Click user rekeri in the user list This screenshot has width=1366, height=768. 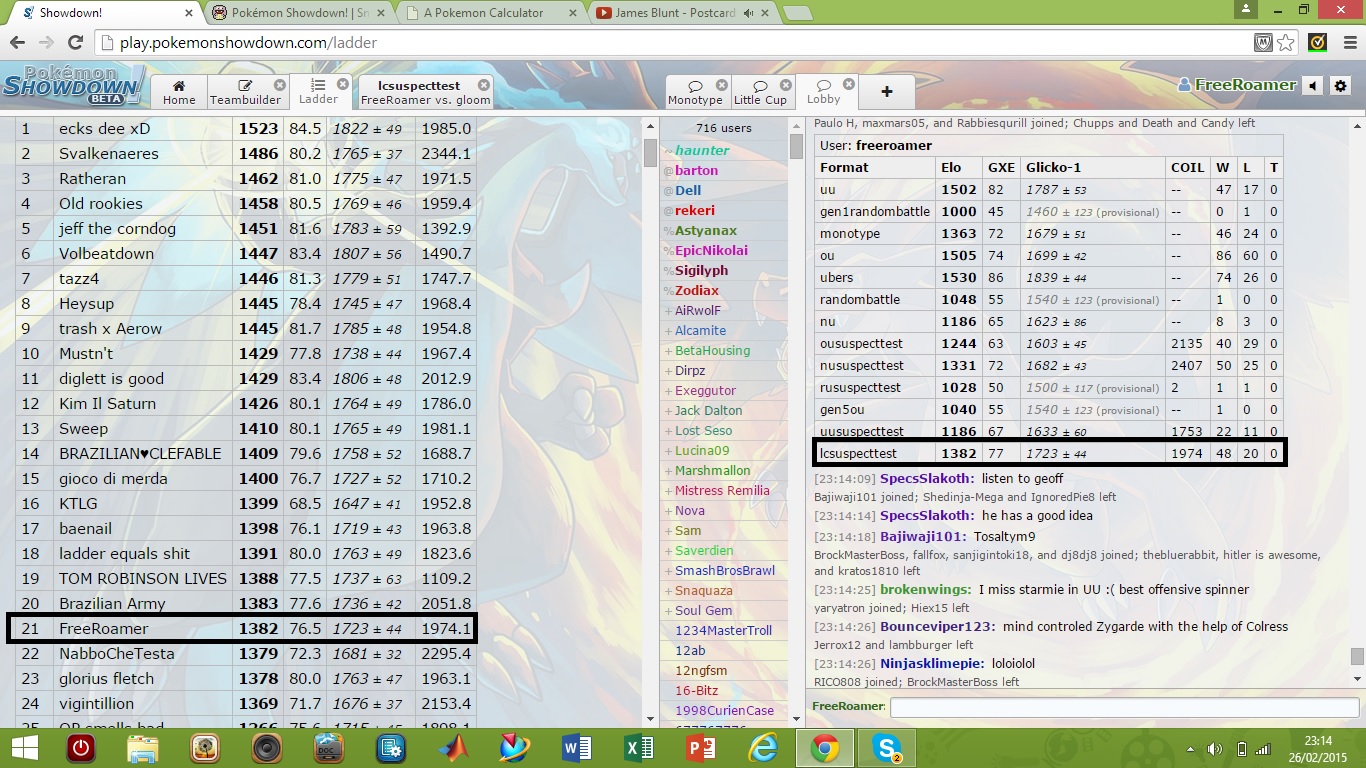(x=694, y=210)
